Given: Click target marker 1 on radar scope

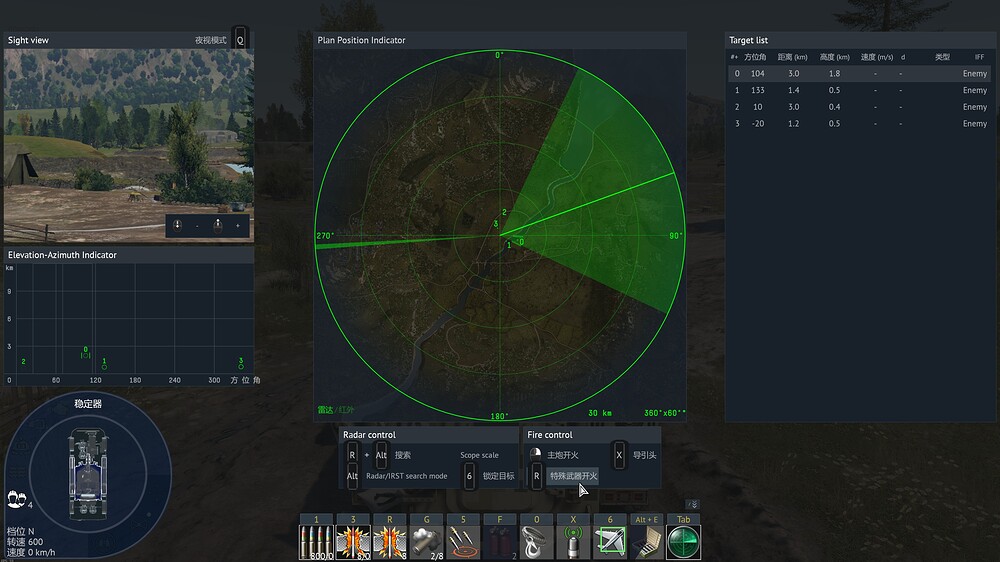Looking at the screenshot, I should 508,244.
